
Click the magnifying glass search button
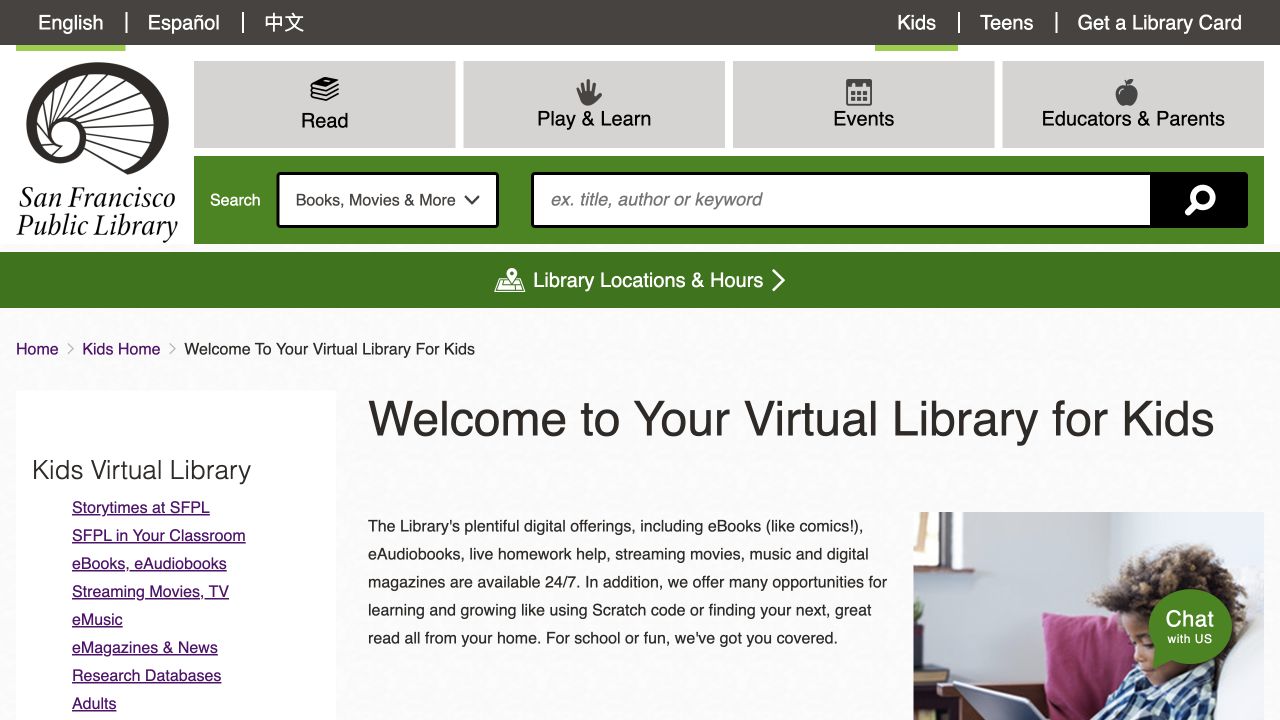tap(1199, 200)
